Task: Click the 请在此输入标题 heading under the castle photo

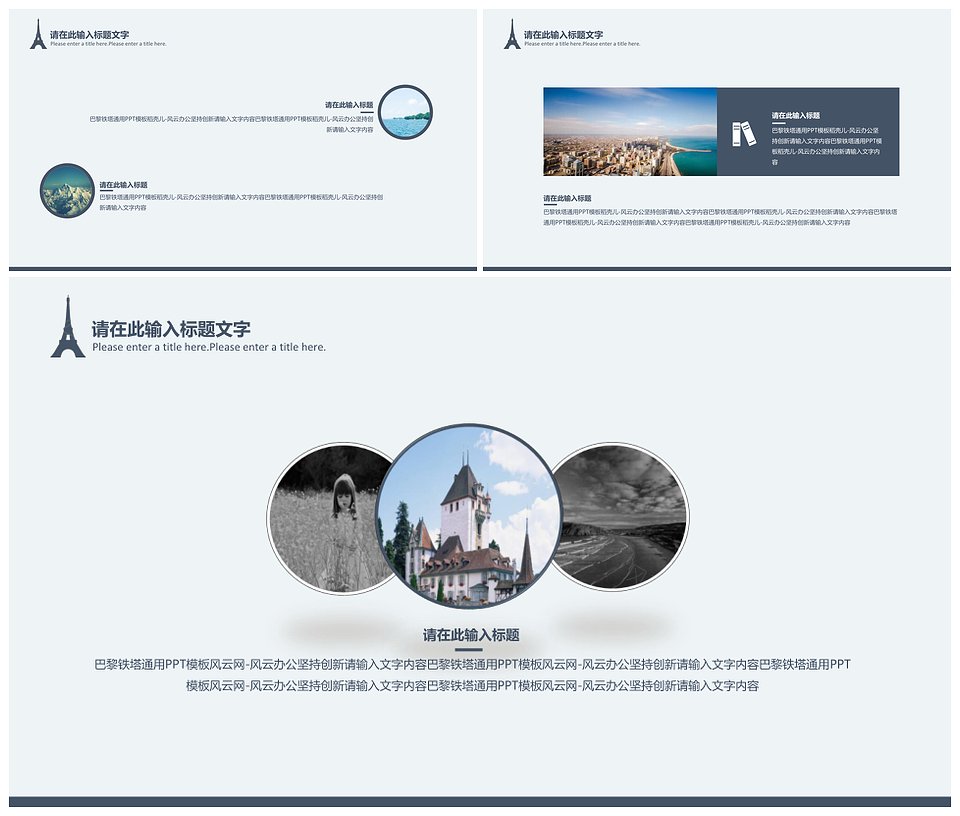Action: [471, 635]
